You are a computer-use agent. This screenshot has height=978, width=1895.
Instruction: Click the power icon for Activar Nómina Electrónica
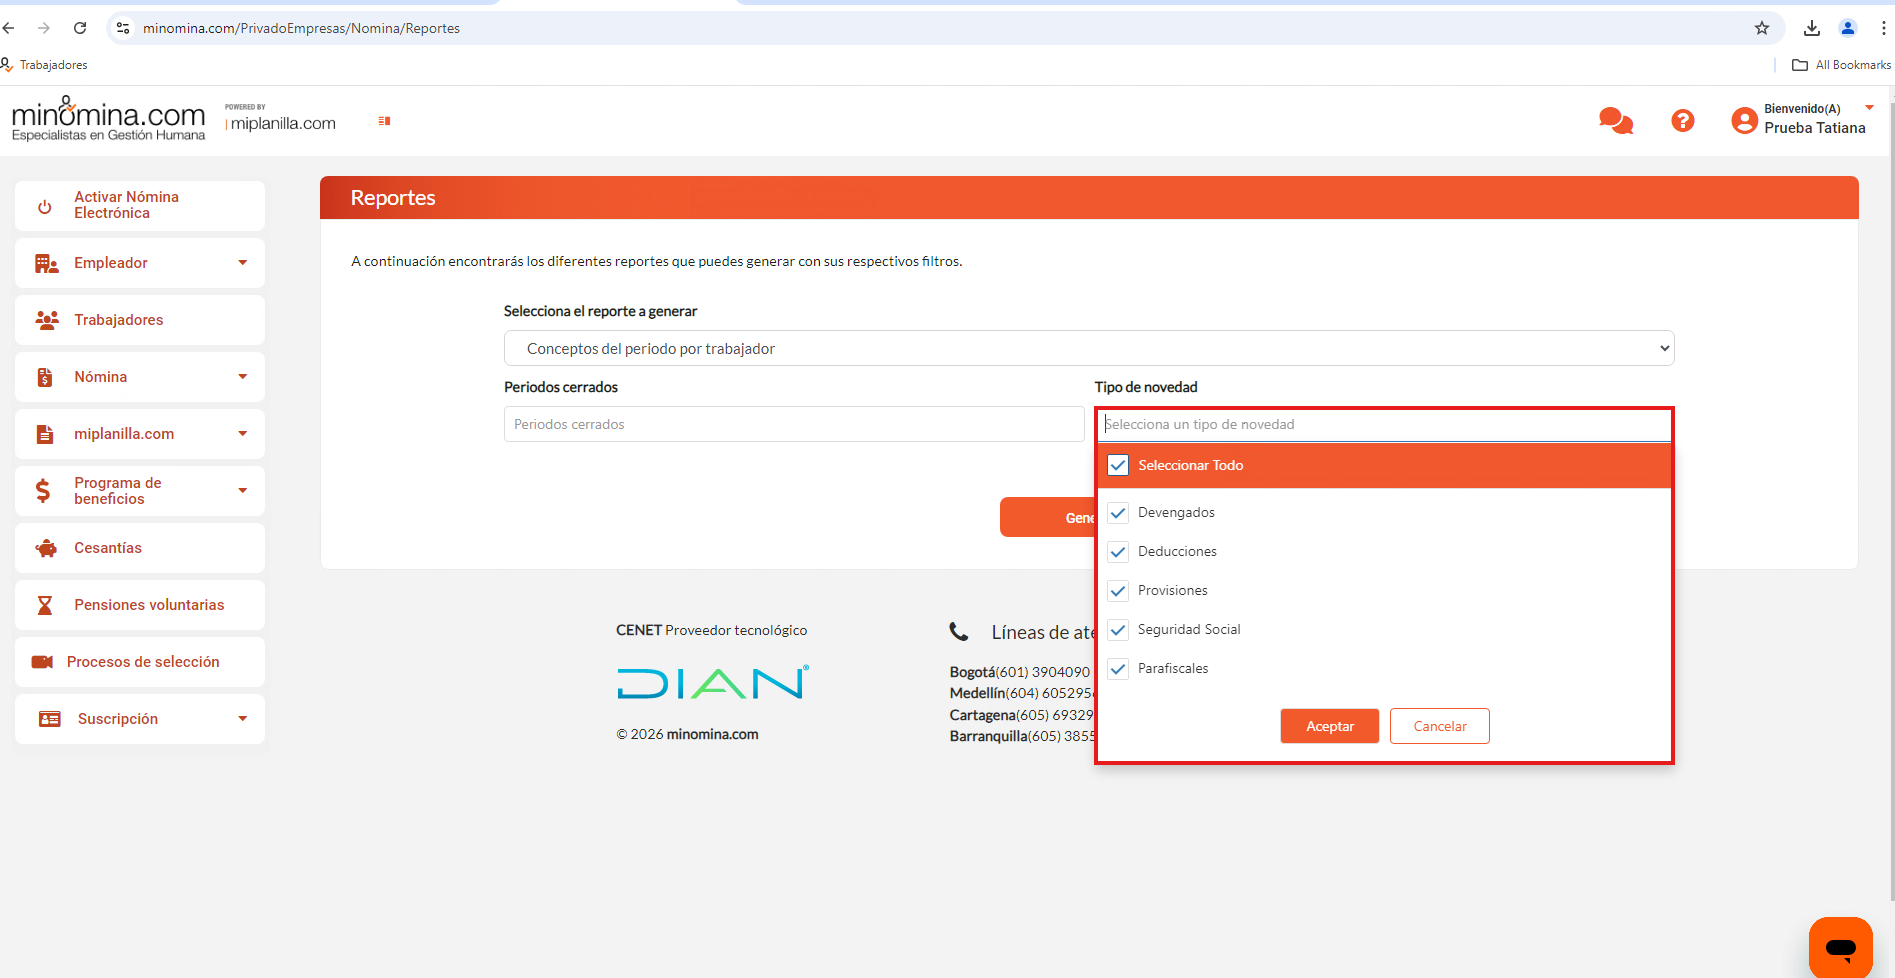coord(45,206)
